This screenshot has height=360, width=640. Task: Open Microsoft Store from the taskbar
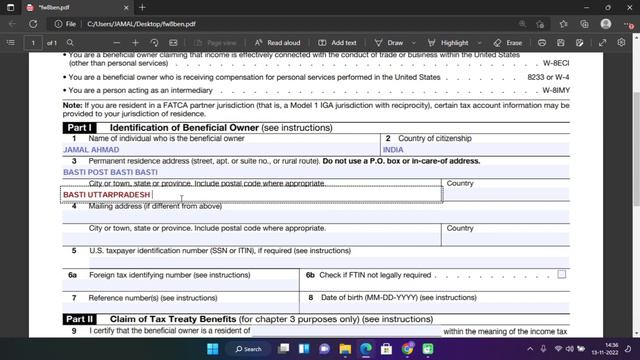[386, 349]
